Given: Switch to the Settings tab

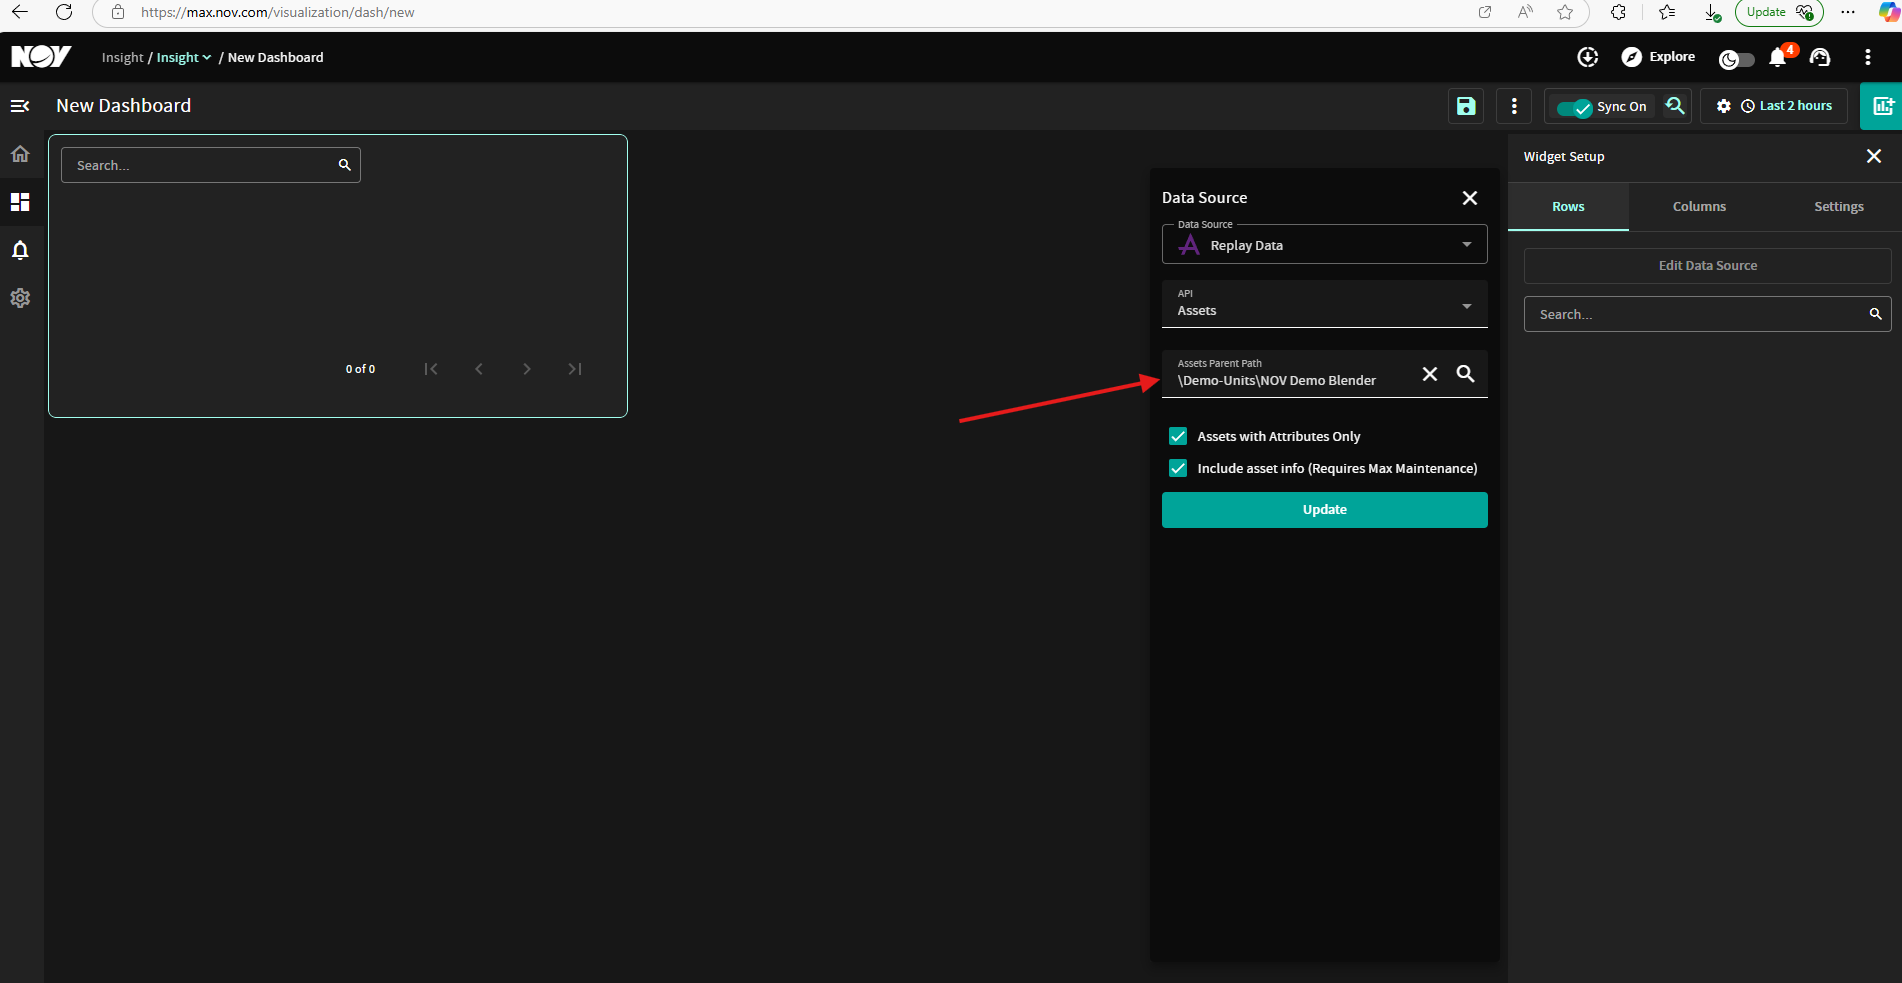Looking at the screenshot, I should click(1839, 206).
